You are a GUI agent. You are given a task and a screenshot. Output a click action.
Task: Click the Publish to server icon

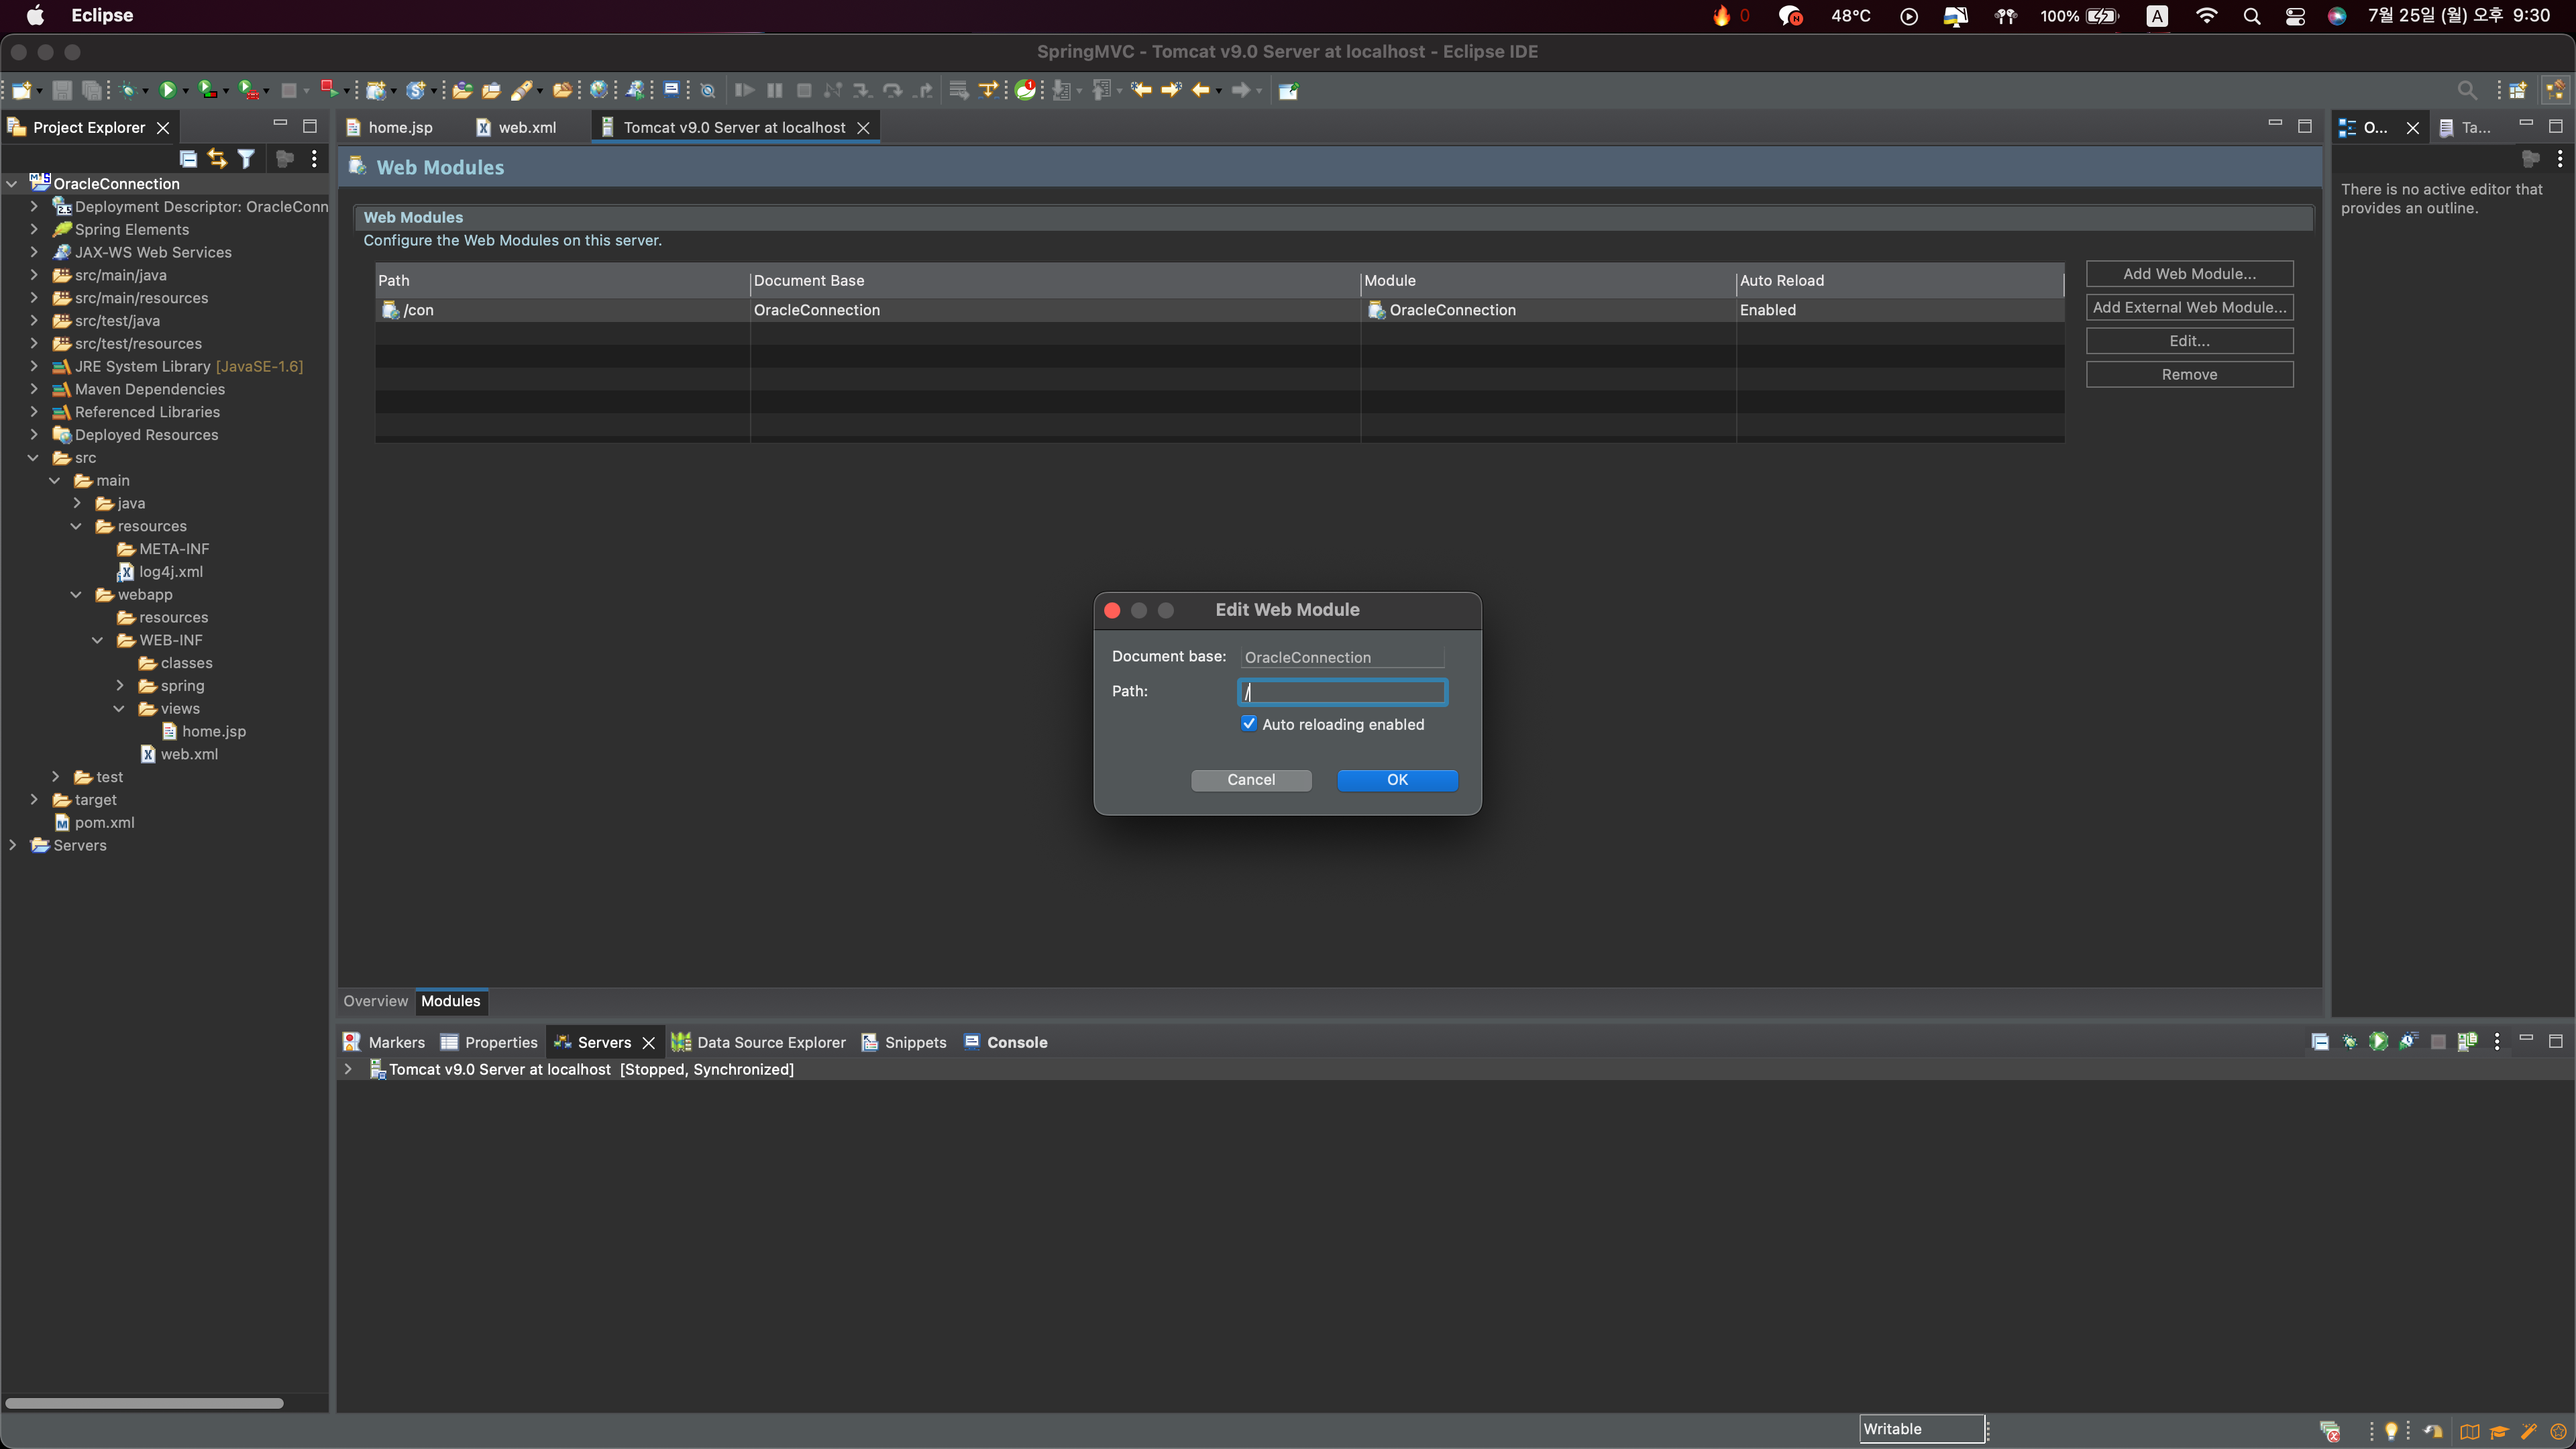(2467, 1042)
